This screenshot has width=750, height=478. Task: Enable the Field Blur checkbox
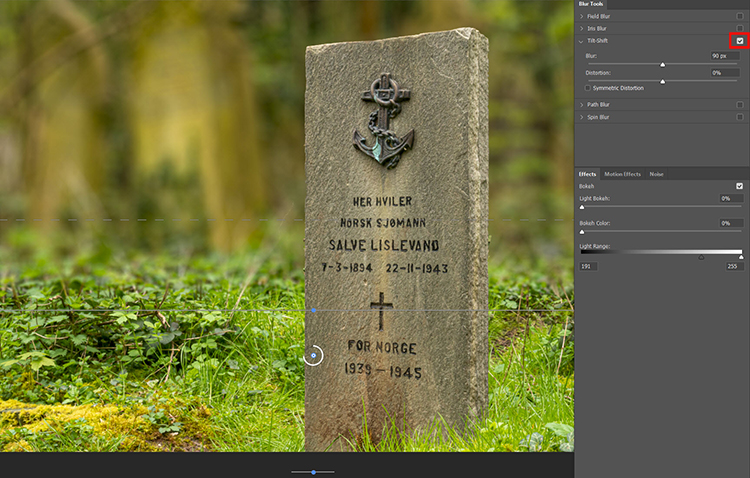[x=739, y=16]
